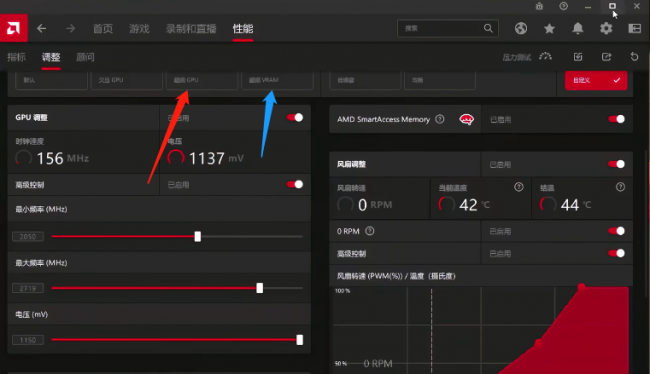650x374 pixels.
Task: Click the top fan curve point
Action: point(582,287)
